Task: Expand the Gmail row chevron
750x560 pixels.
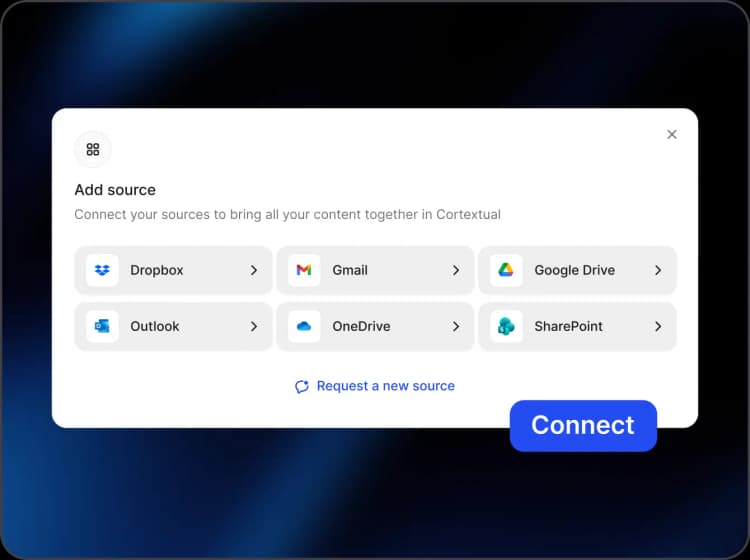Action: [456, 270]
